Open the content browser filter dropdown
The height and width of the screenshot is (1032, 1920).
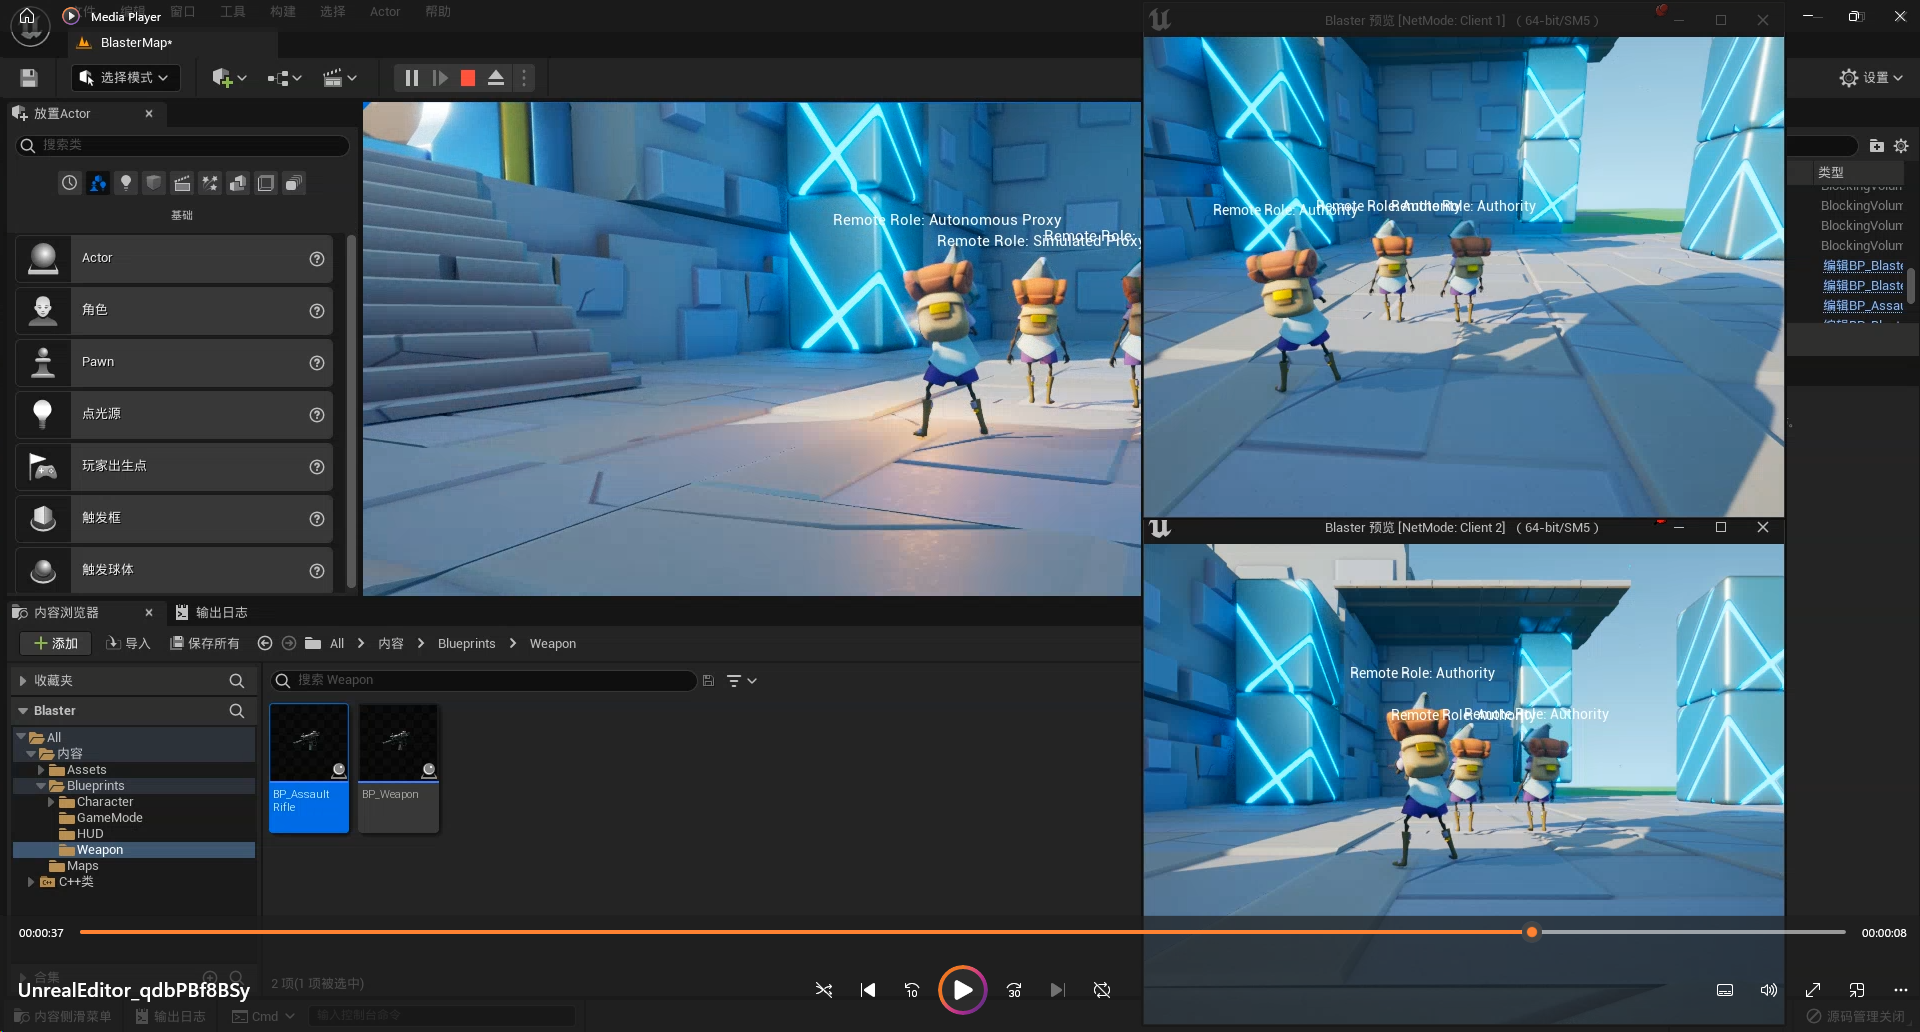tap(742, 681)
